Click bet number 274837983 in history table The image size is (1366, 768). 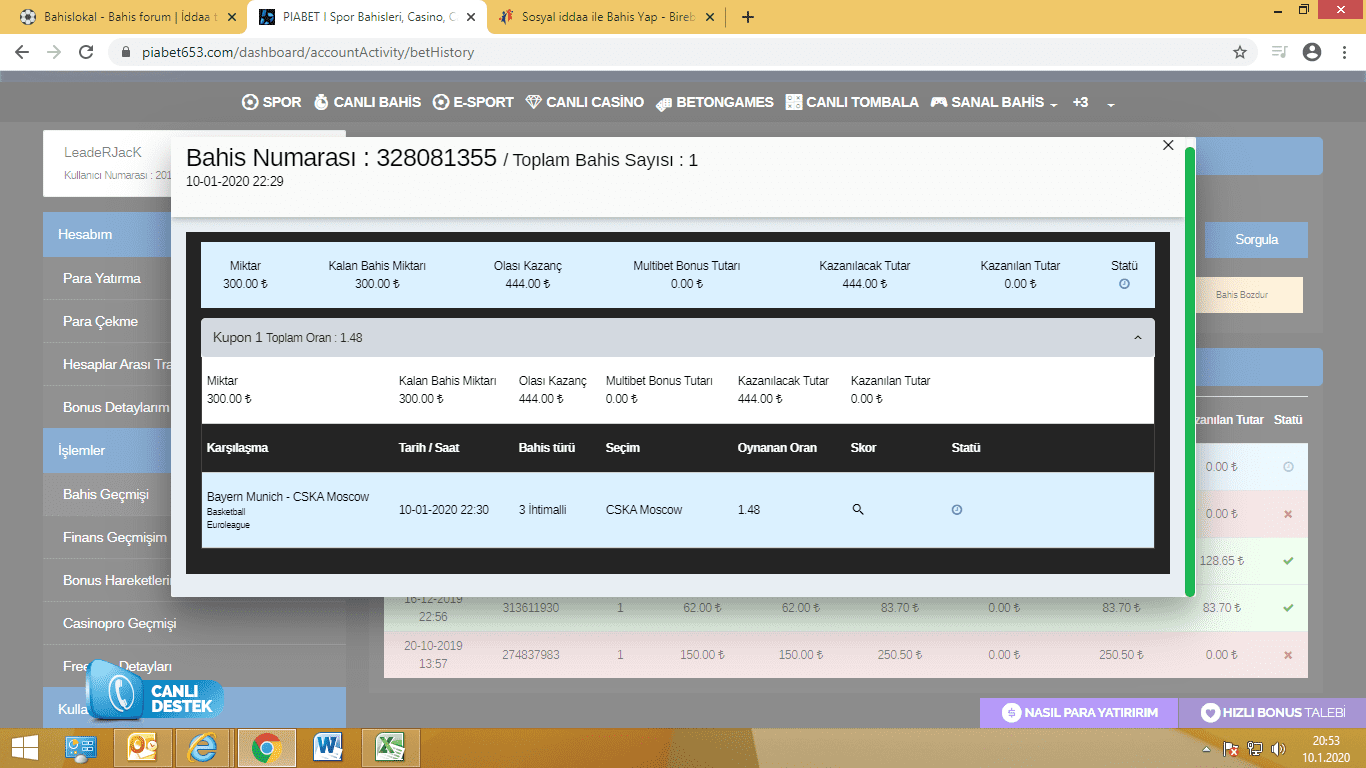tap(531, 655)
